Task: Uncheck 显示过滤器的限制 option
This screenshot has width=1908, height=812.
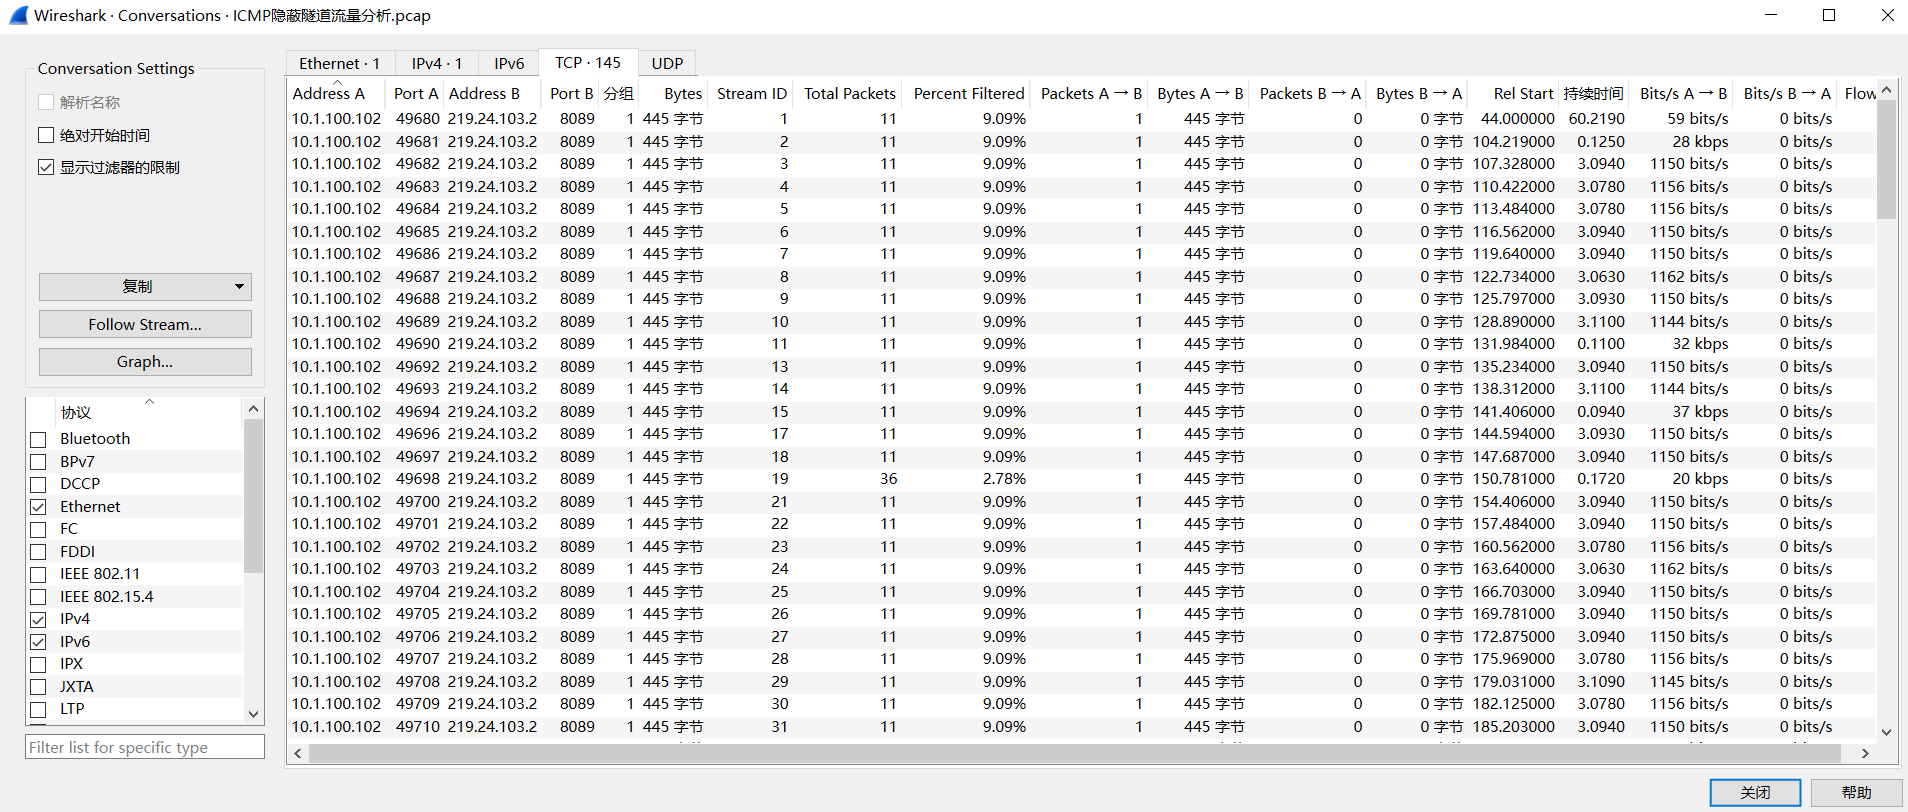Action: pos(46,167)
